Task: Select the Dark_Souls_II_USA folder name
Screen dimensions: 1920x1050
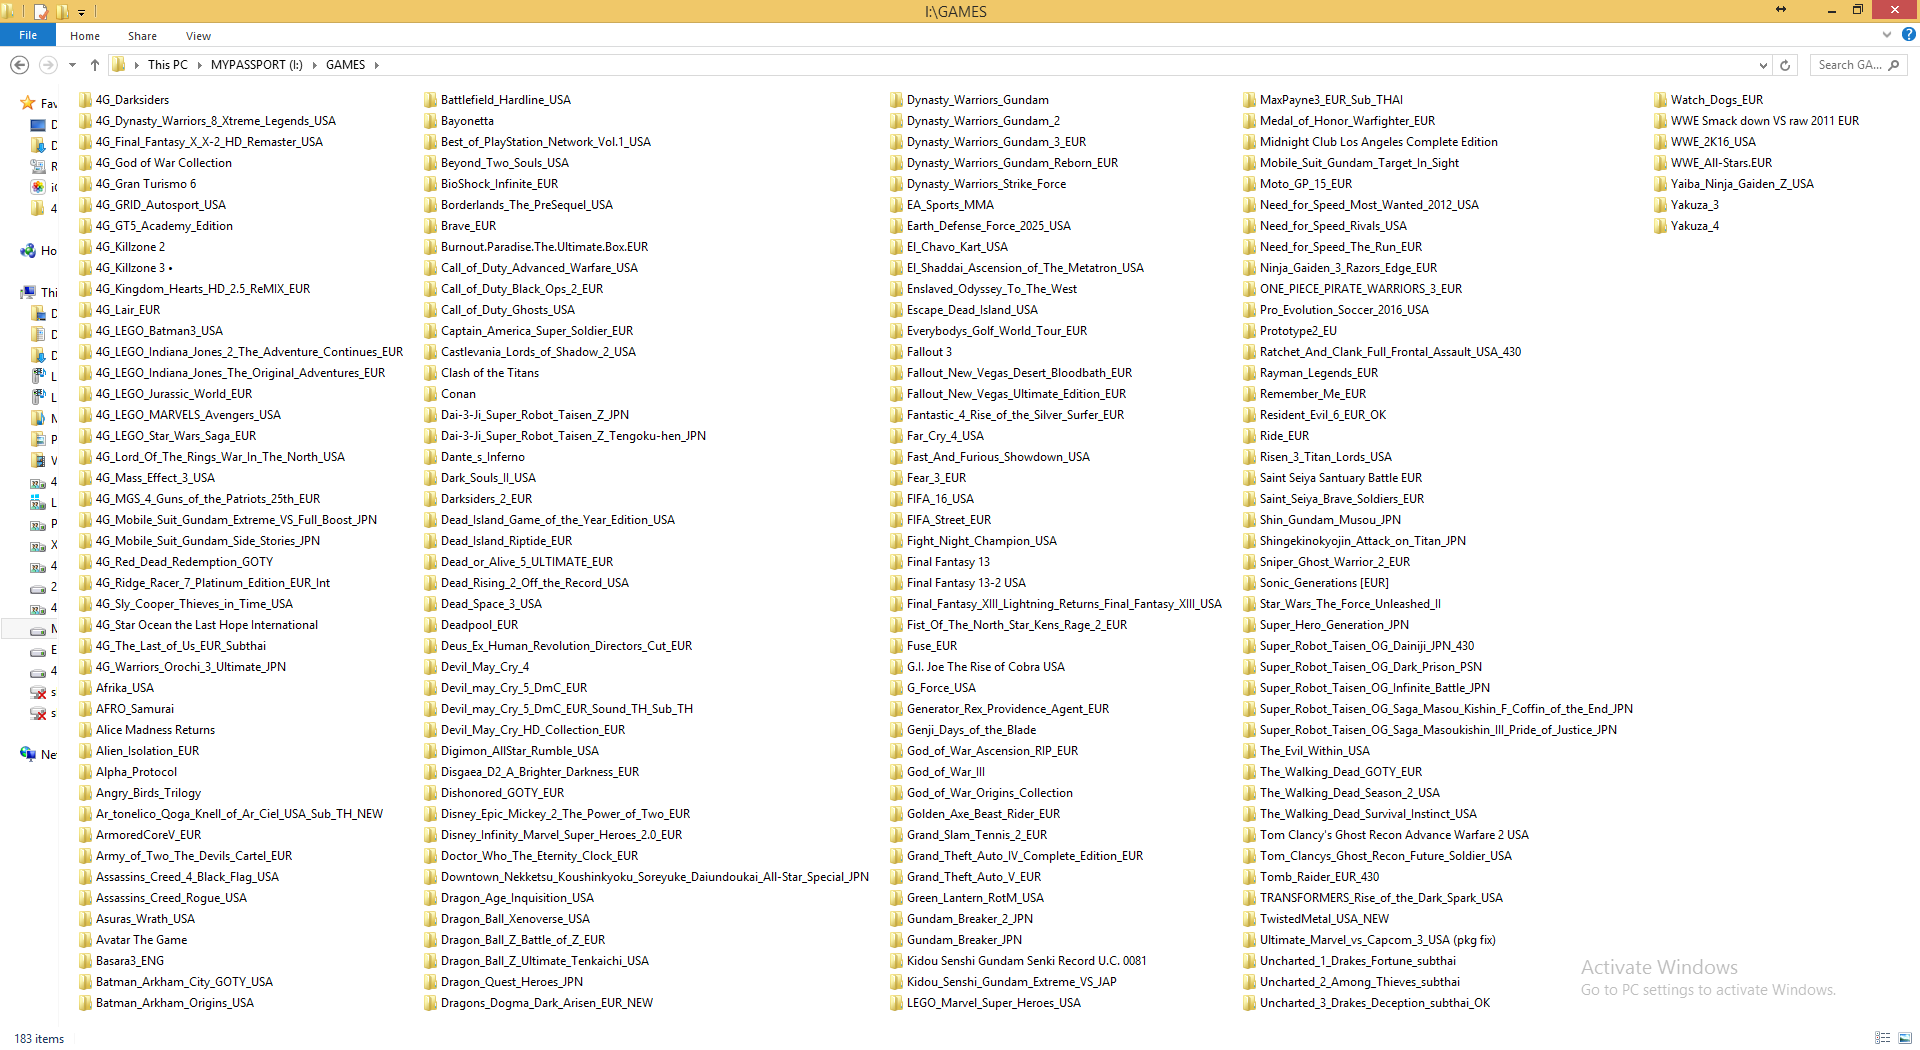Action: 489,478
